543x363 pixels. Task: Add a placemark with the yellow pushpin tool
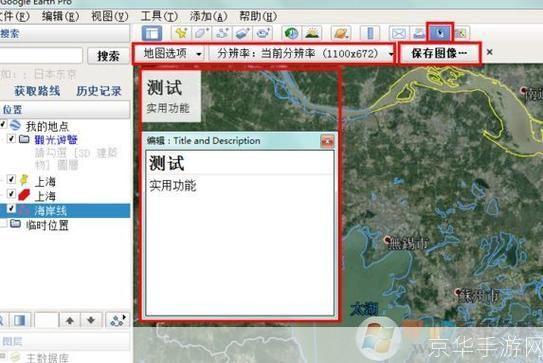coord(181,33)
